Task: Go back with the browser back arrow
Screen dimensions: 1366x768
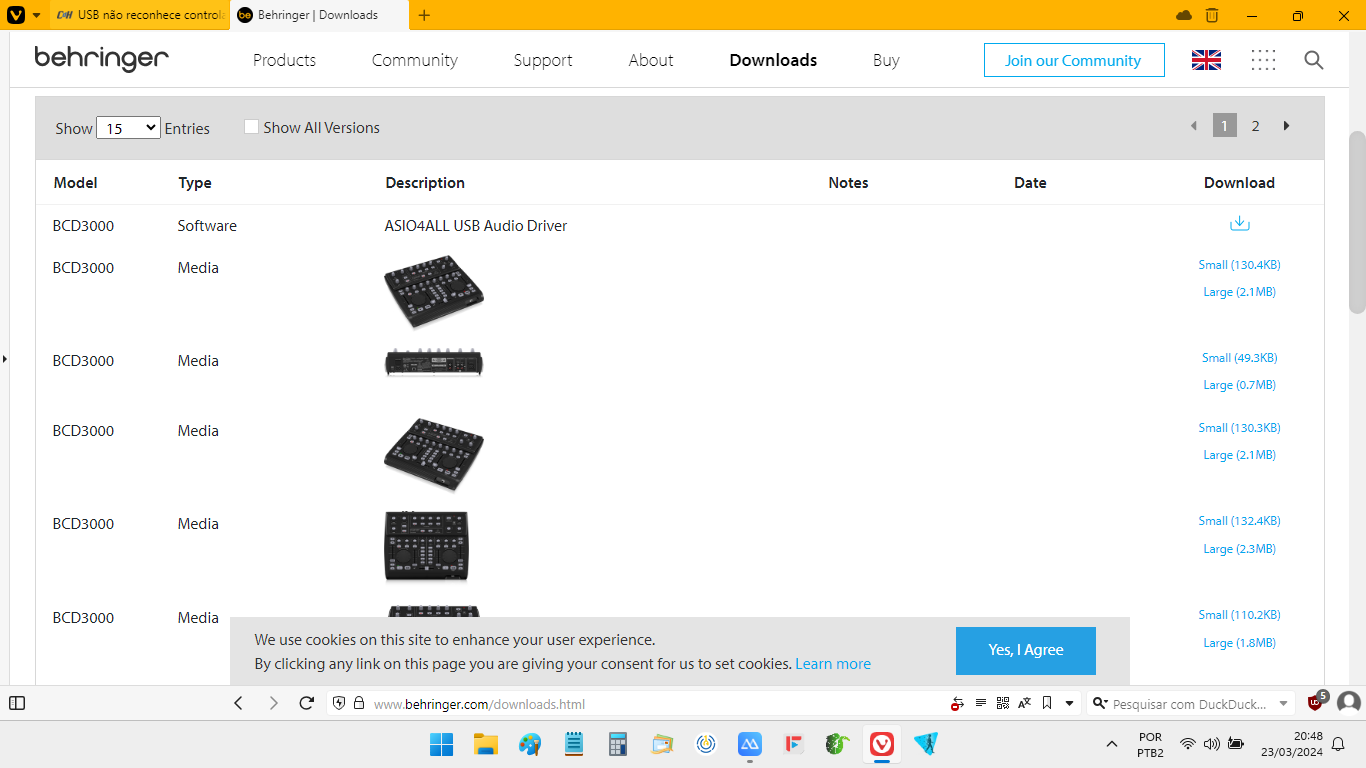Action: [x=238, y=703]
